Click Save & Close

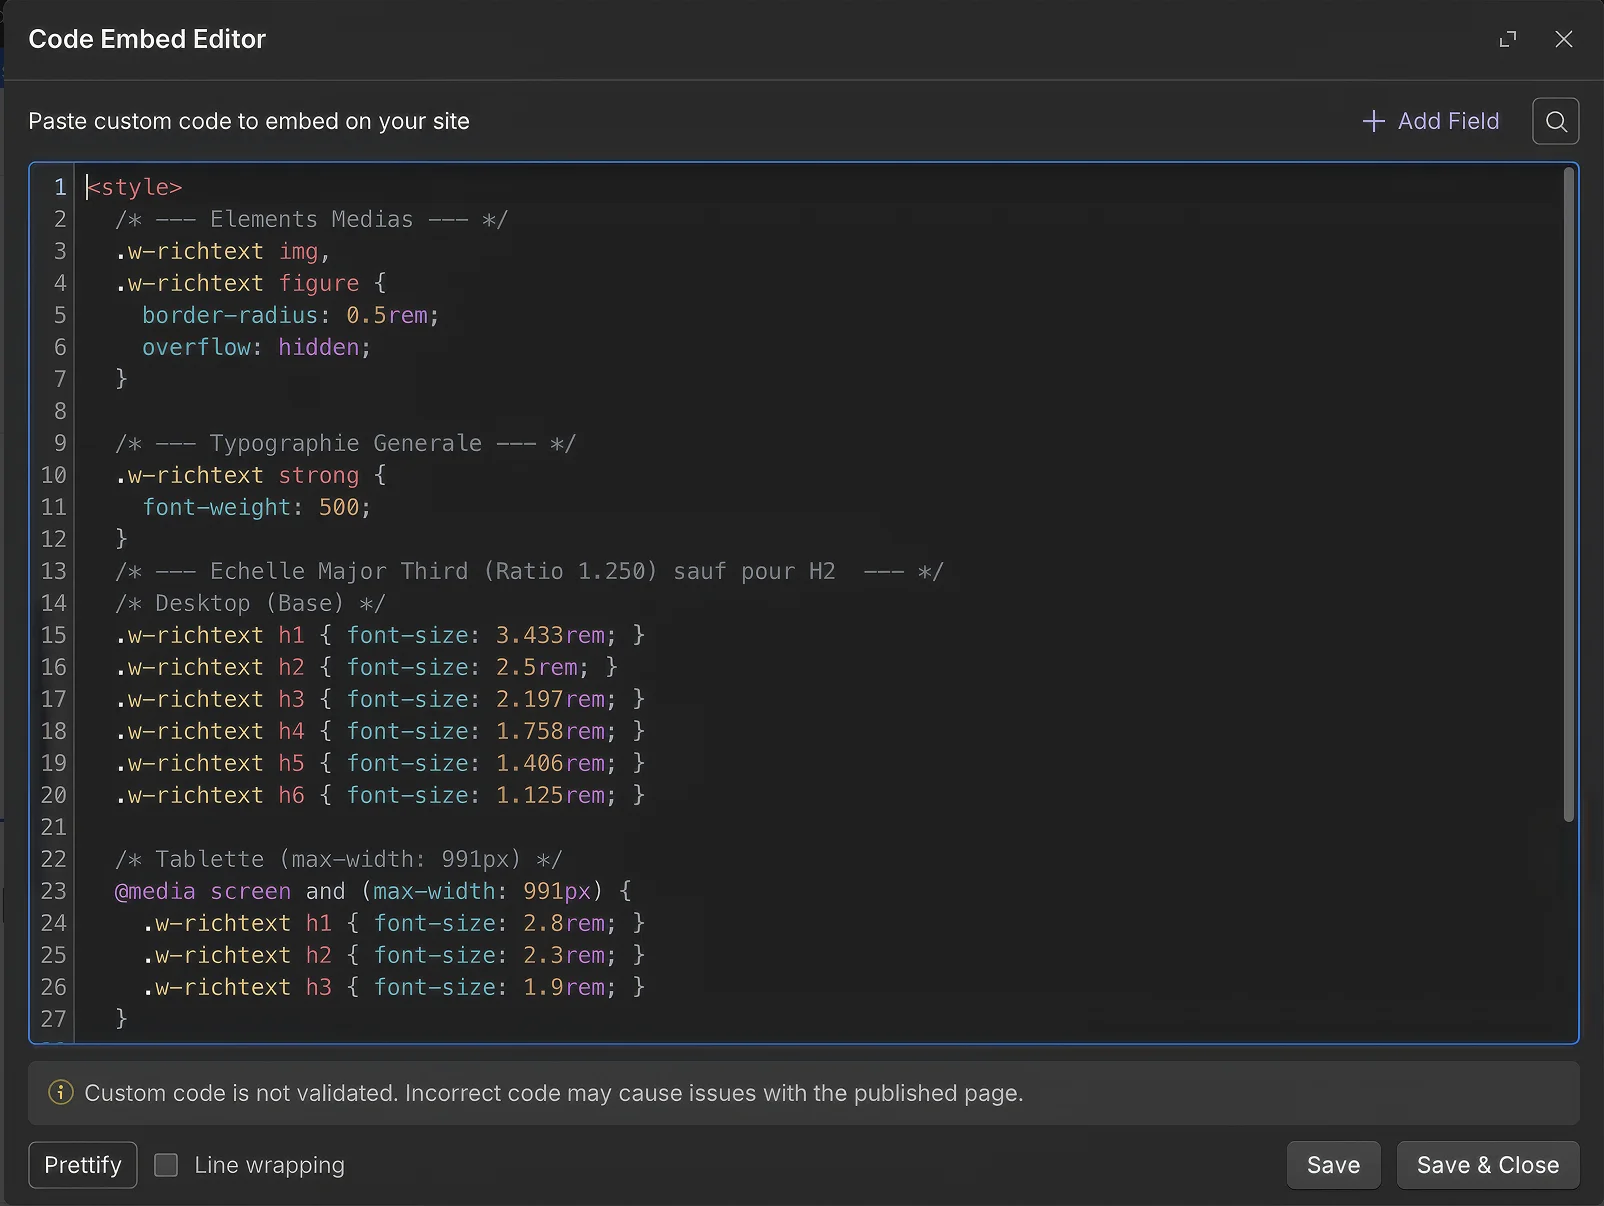pos(1487,1164)
